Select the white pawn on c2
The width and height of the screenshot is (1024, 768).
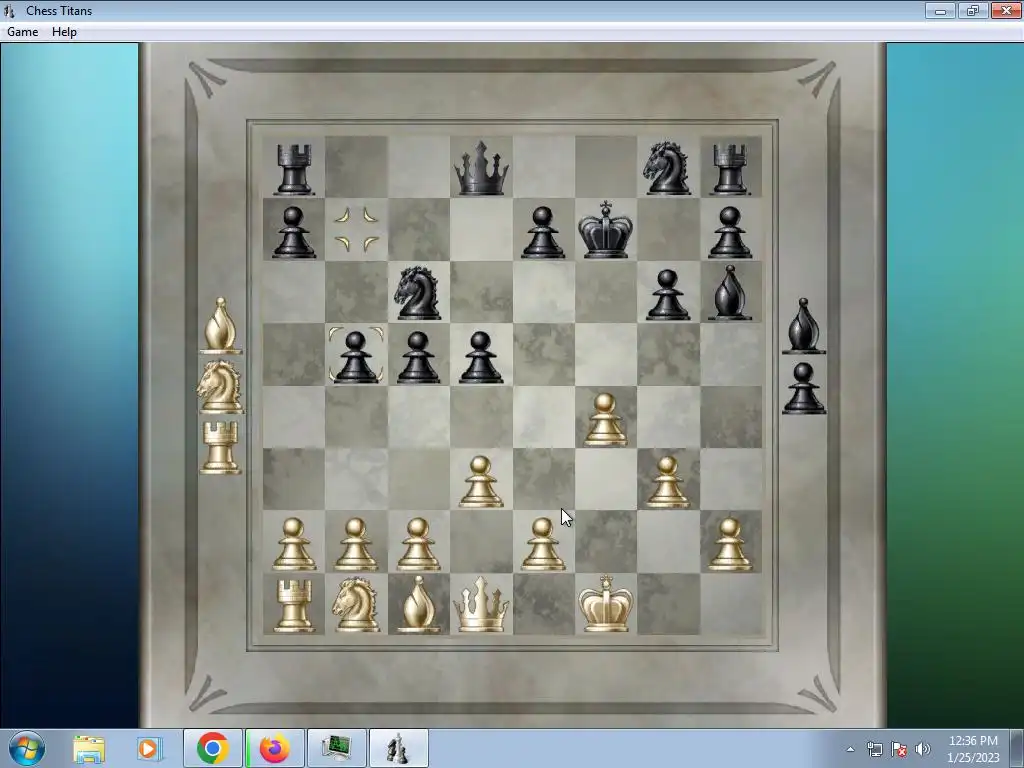click(418, 545)
